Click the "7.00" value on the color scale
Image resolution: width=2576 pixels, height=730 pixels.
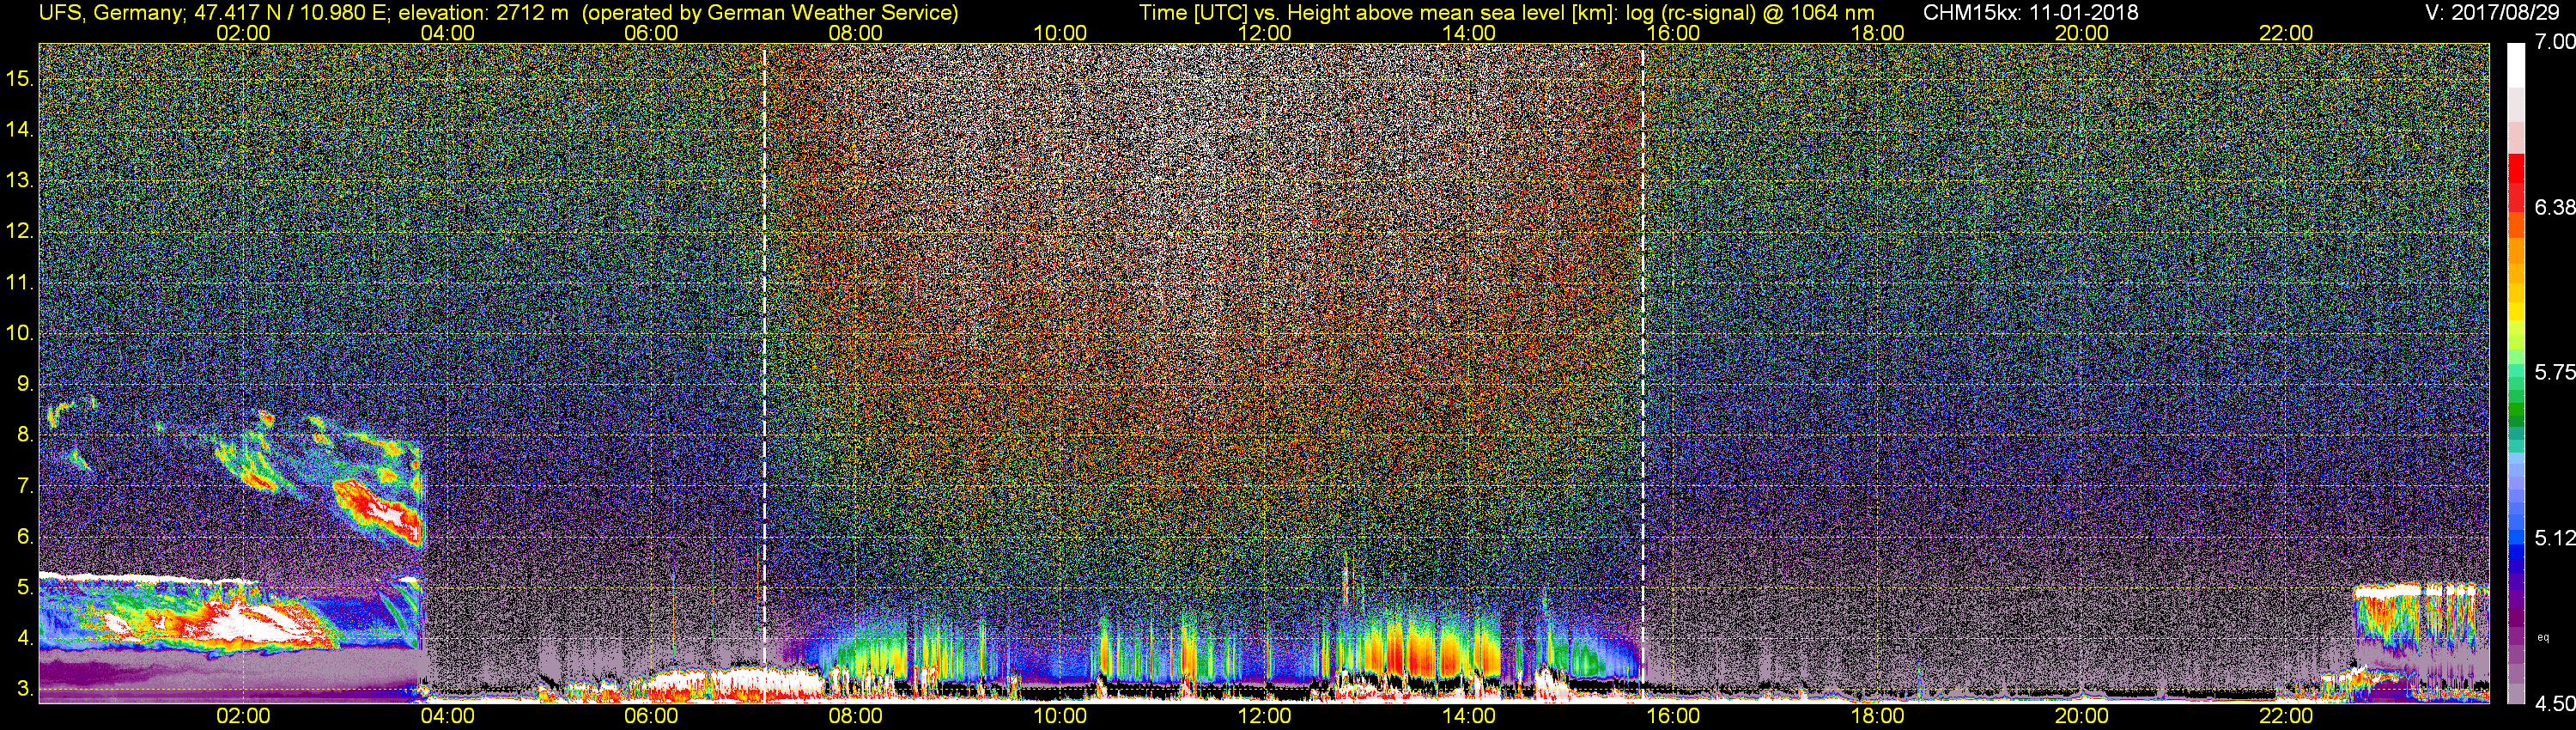pos(2555,42)
